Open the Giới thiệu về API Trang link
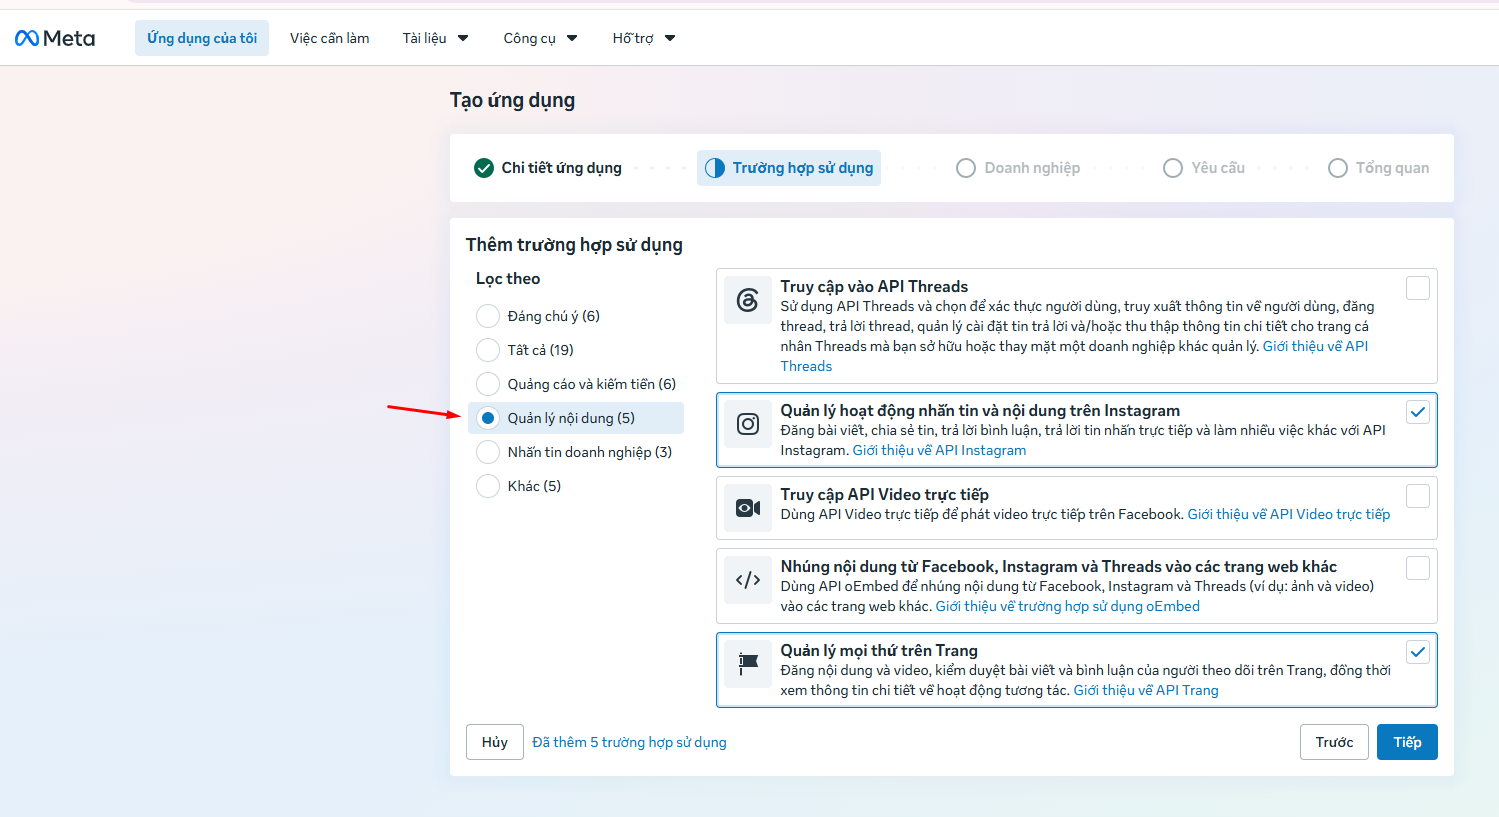The width and height of the screenshot is (1499, 817). pos(1146,690)
